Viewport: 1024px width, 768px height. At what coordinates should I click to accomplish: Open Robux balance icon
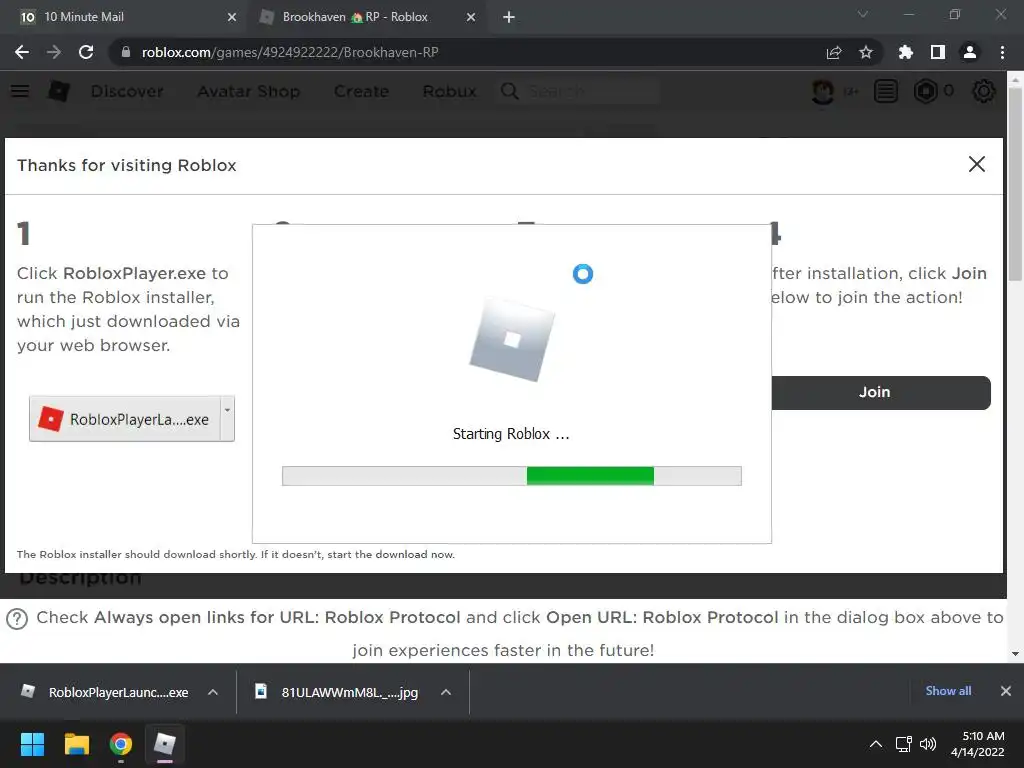(925, 91)
